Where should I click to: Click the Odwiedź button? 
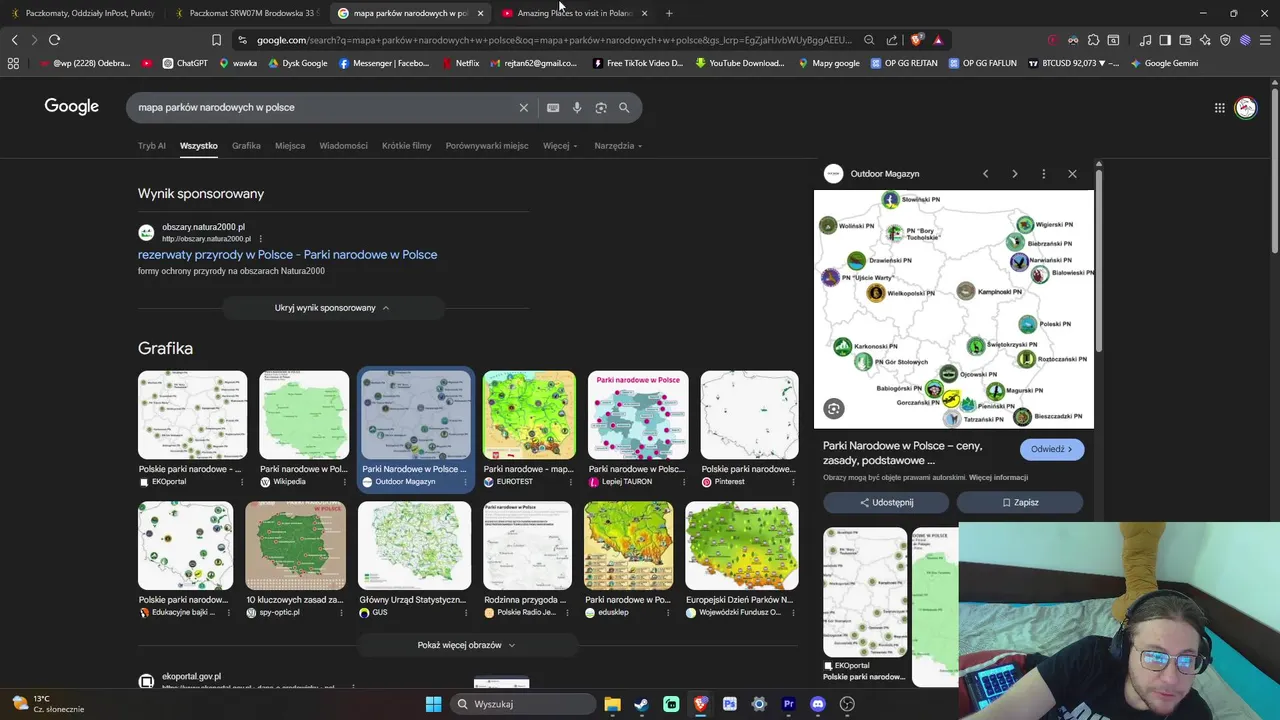pos(1051,449)
